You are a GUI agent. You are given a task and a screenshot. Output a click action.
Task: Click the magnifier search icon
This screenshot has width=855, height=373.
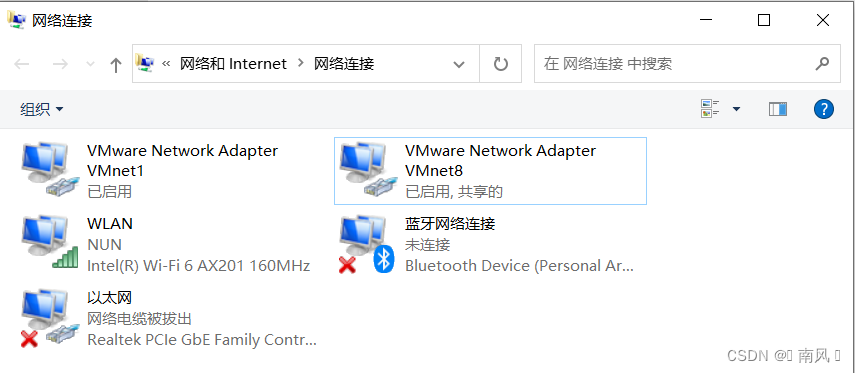click(x=822, y=64)
